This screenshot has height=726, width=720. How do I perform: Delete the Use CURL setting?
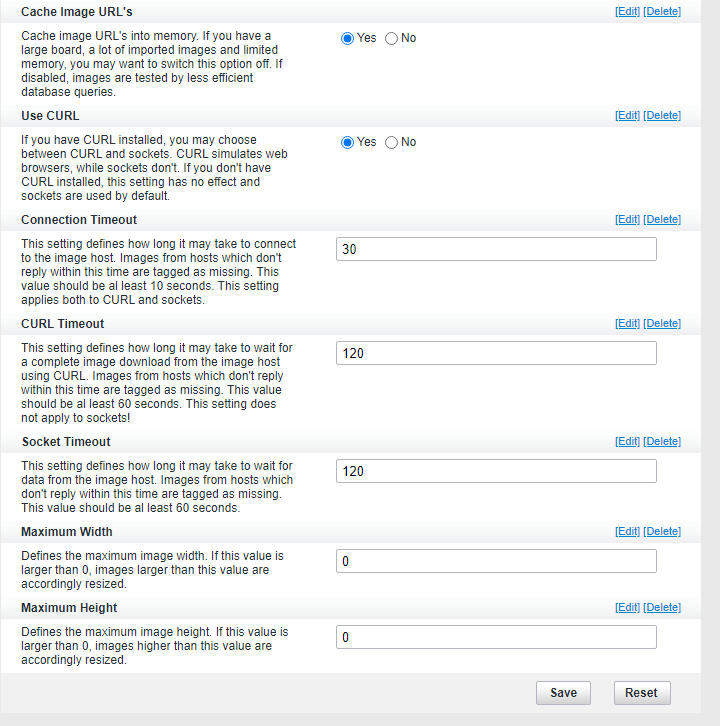pyautogui.click(x=662, y=115)
